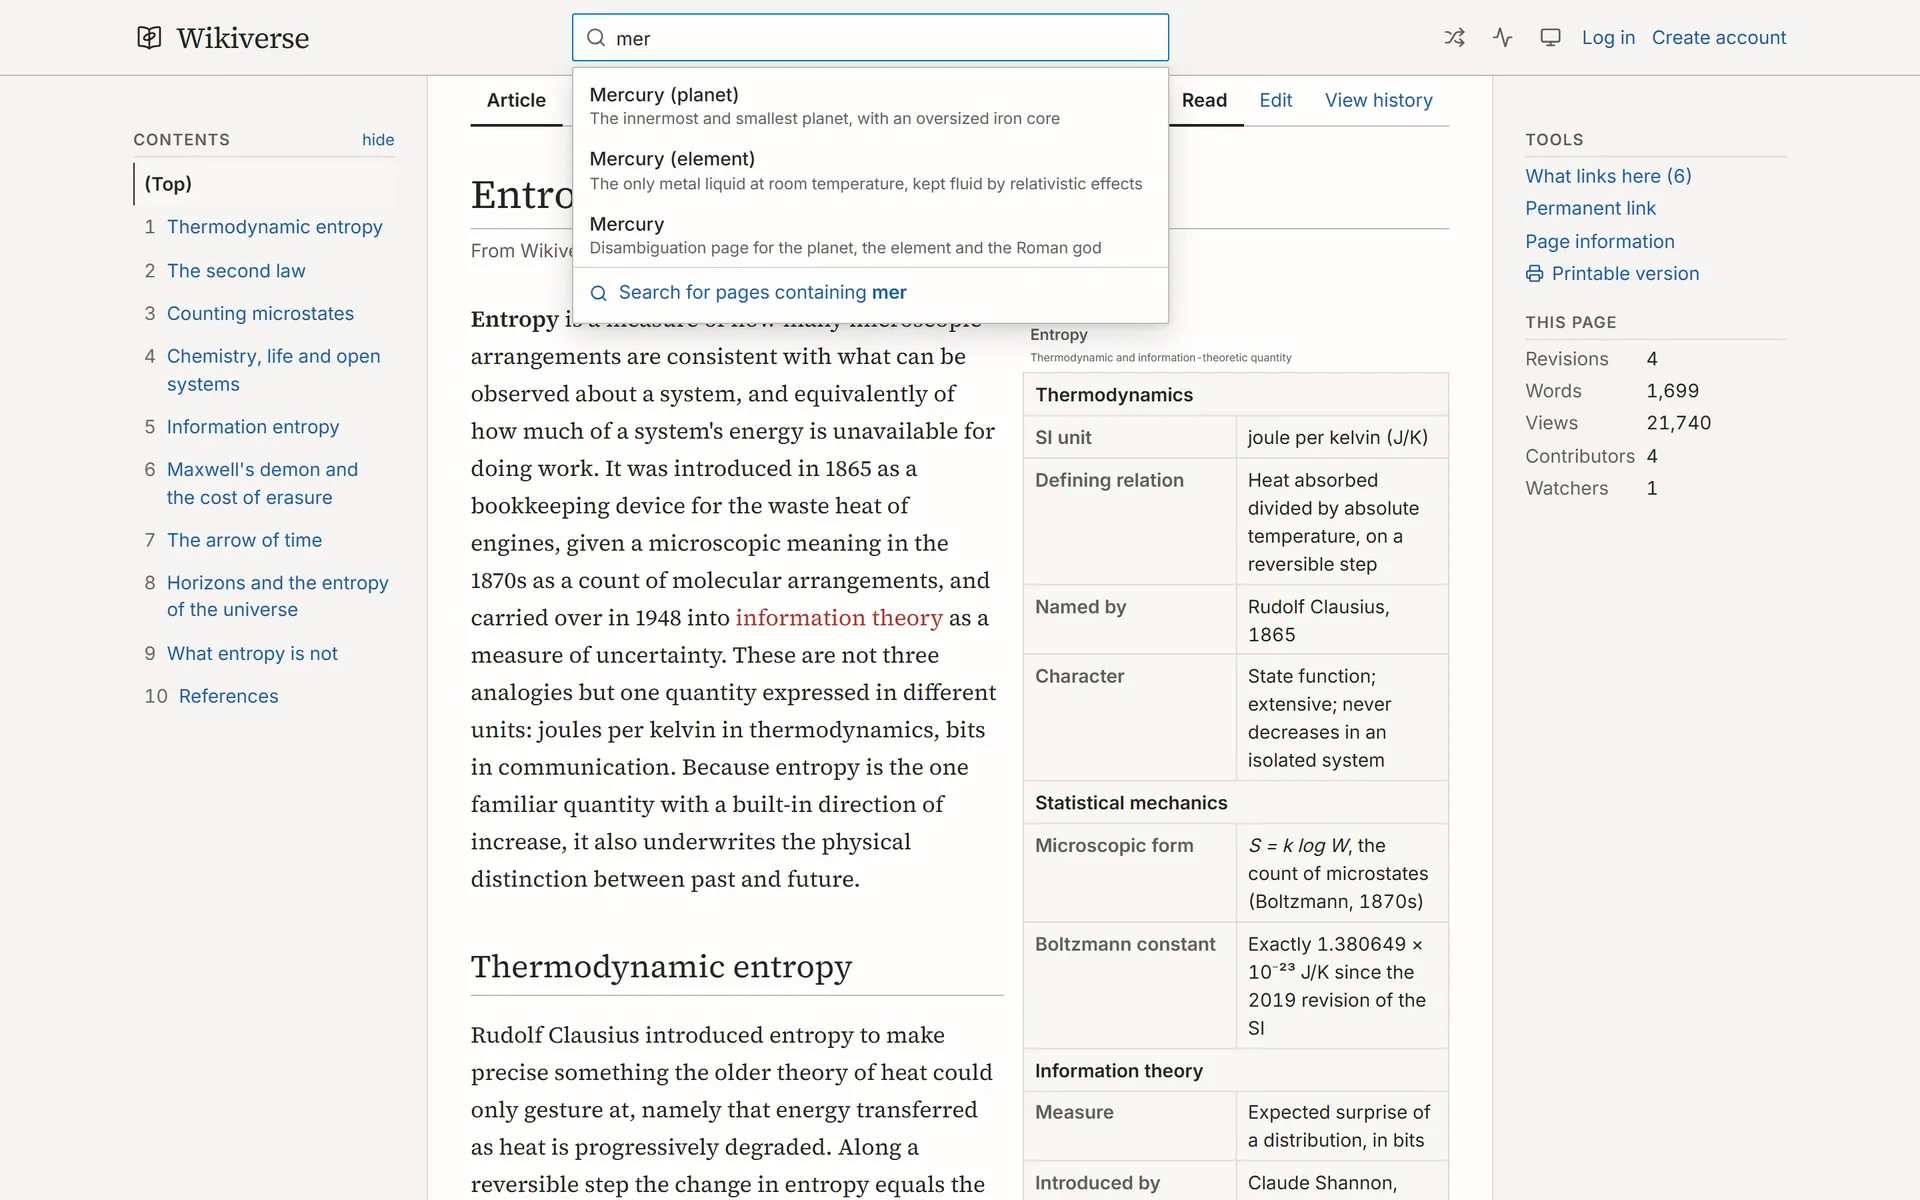Open the recent activity pulse icon

tap(1502, 38)
